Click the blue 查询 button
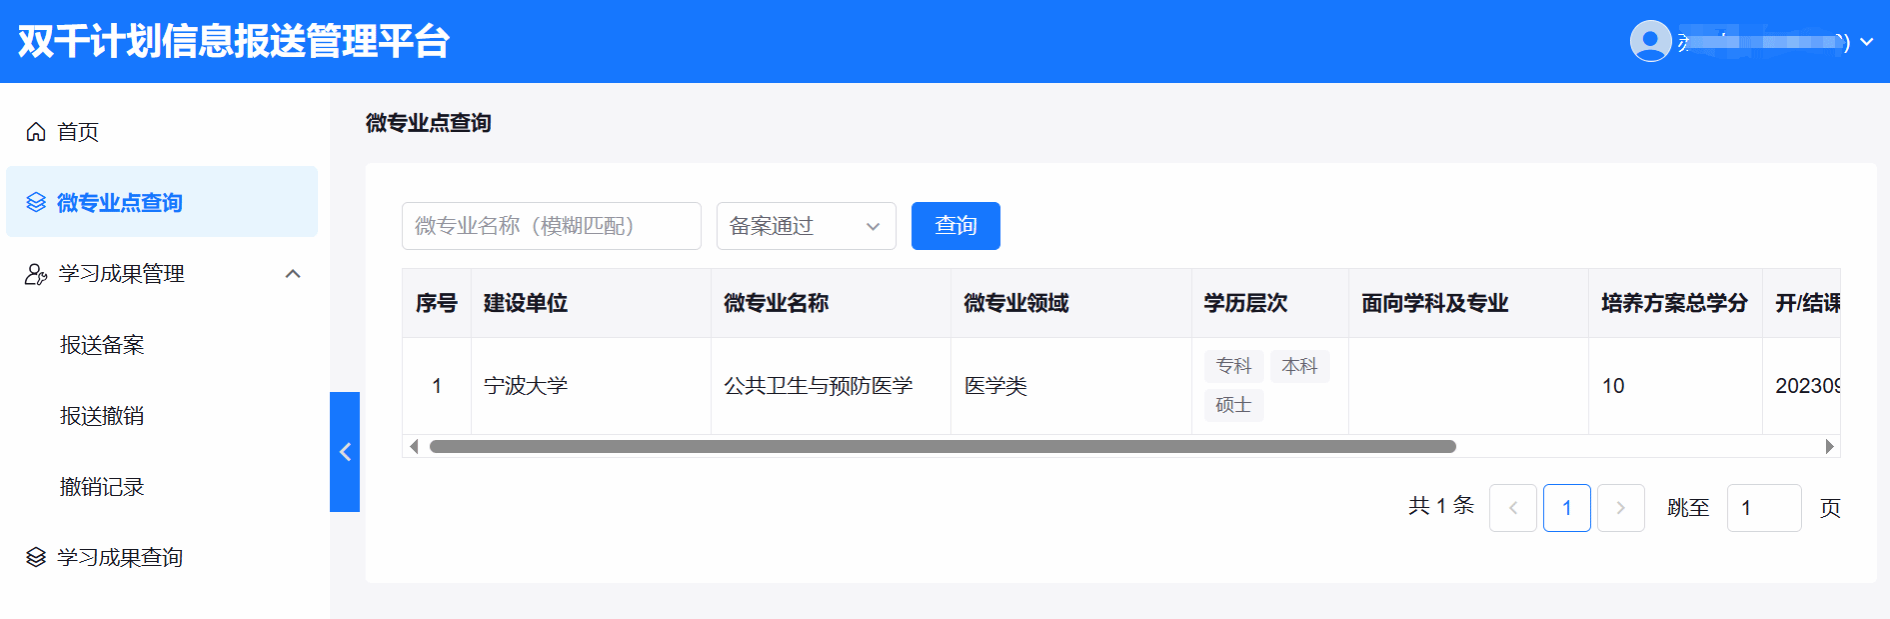This screenshot has width=1890, height=619. pyautogui.click(x=955, y=226)
